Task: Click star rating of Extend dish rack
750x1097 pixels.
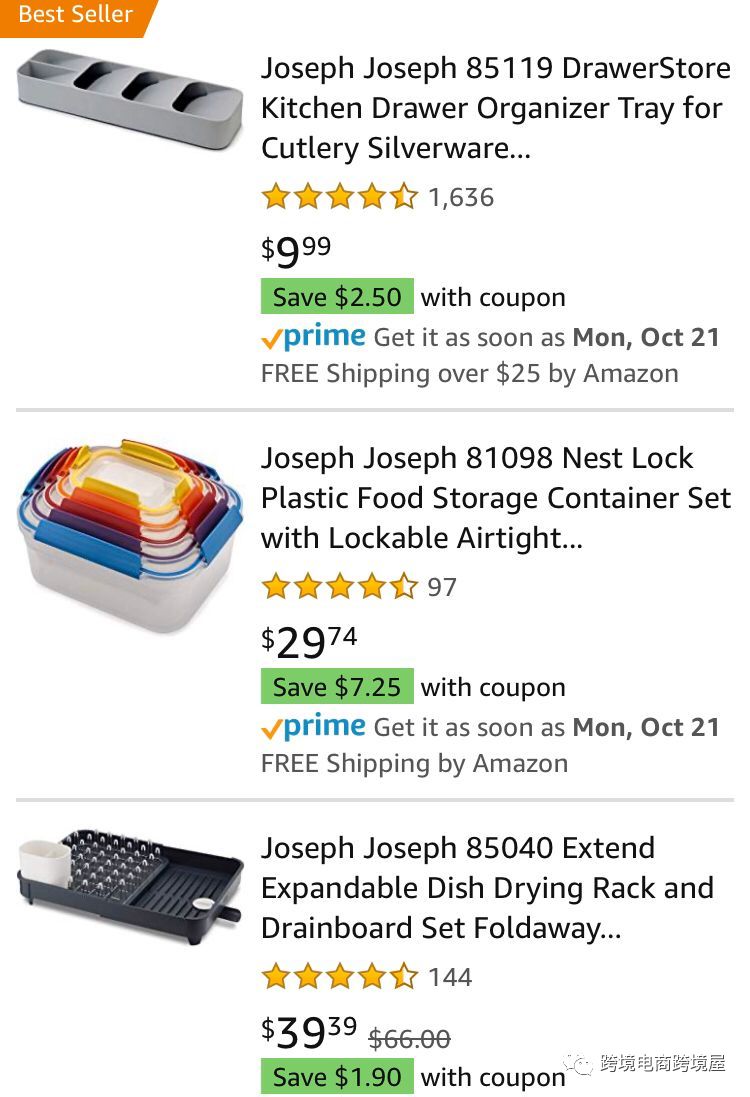Action: click(x=340, y=977)
